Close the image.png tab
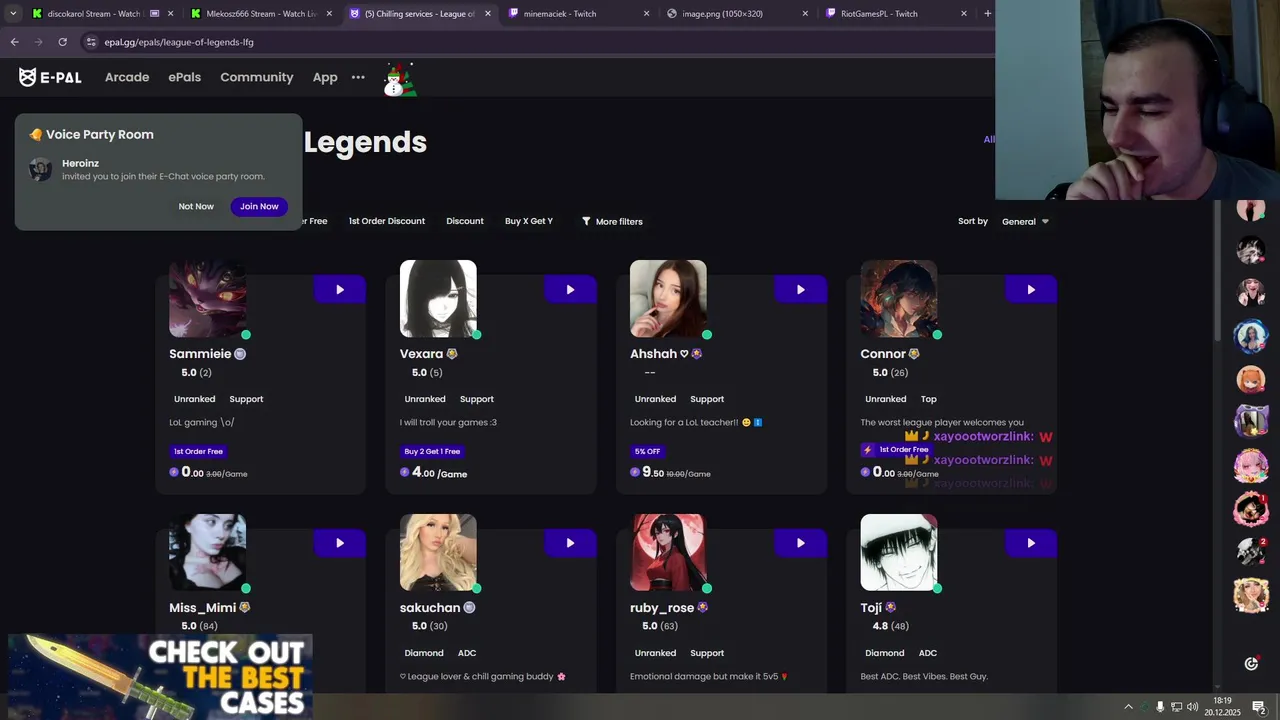 pos(805,14)
